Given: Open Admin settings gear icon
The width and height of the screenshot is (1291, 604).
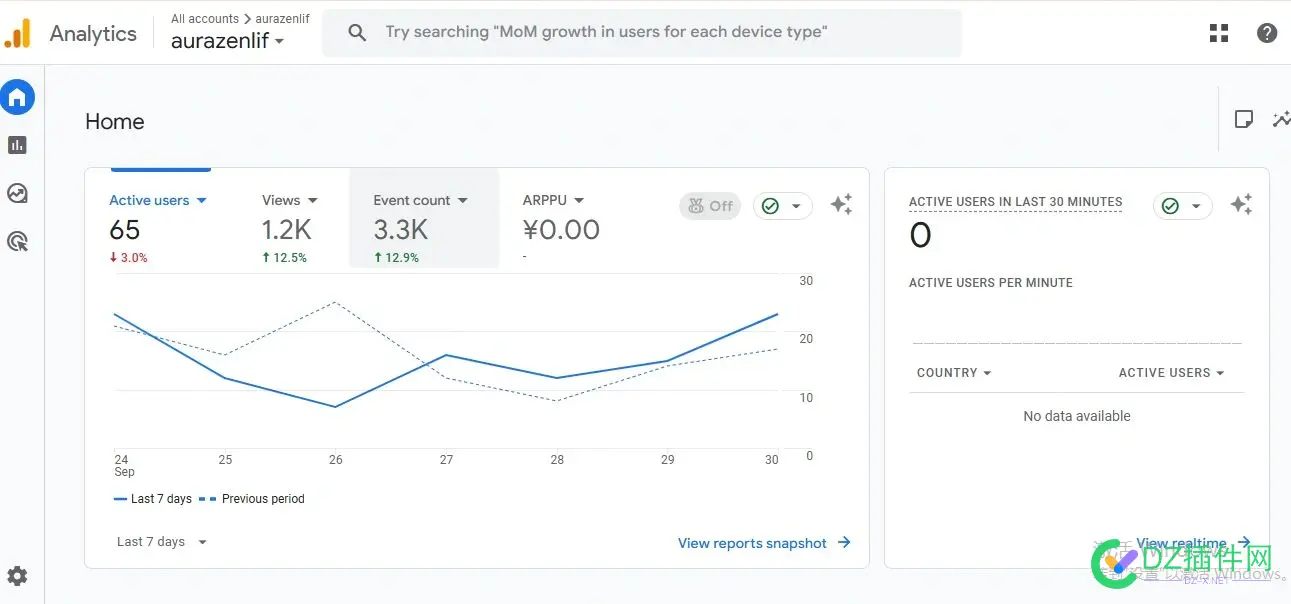Looking at the screenshot, I should 17,576.
